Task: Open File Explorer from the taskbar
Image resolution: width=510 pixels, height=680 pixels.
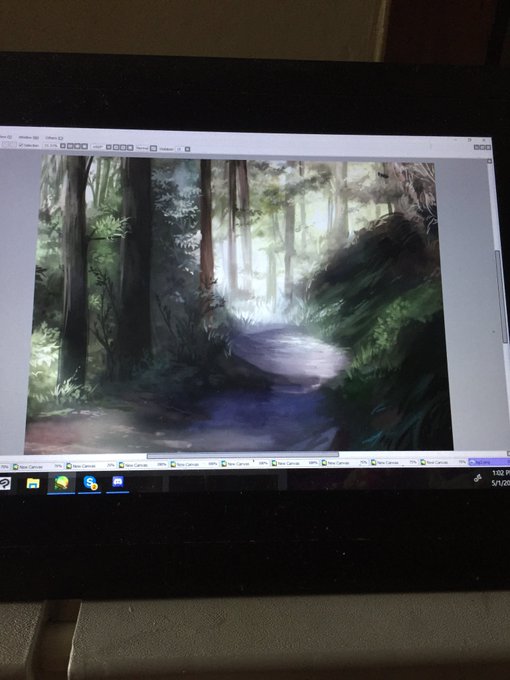Action: coord(33,483)
